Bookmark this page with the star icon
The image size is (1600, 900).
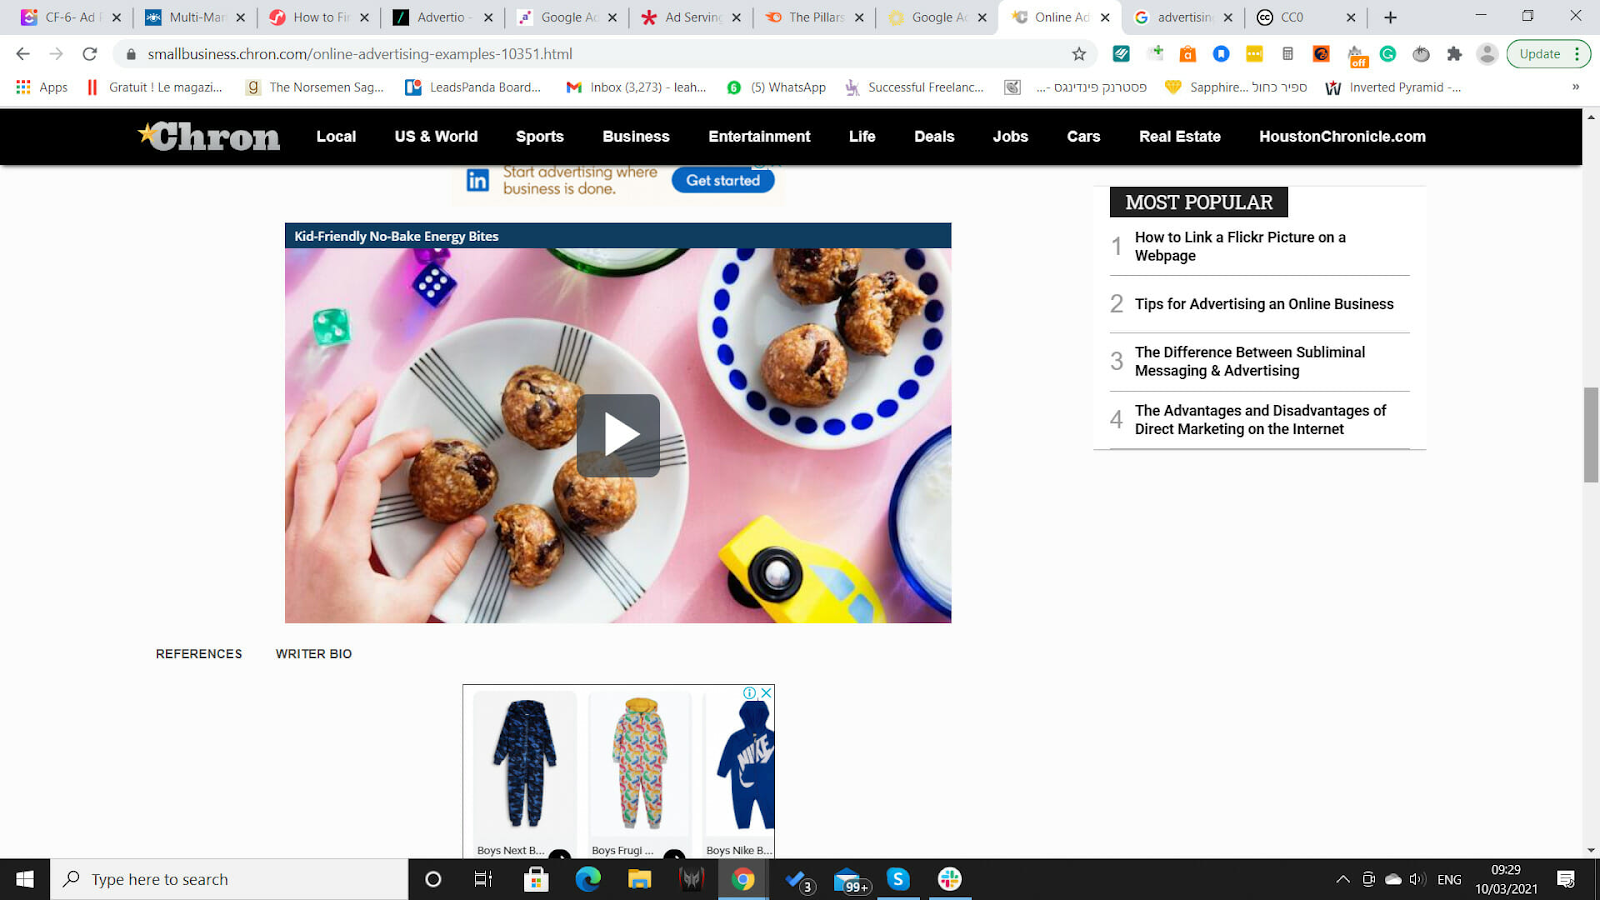[x=1079, y=54]
